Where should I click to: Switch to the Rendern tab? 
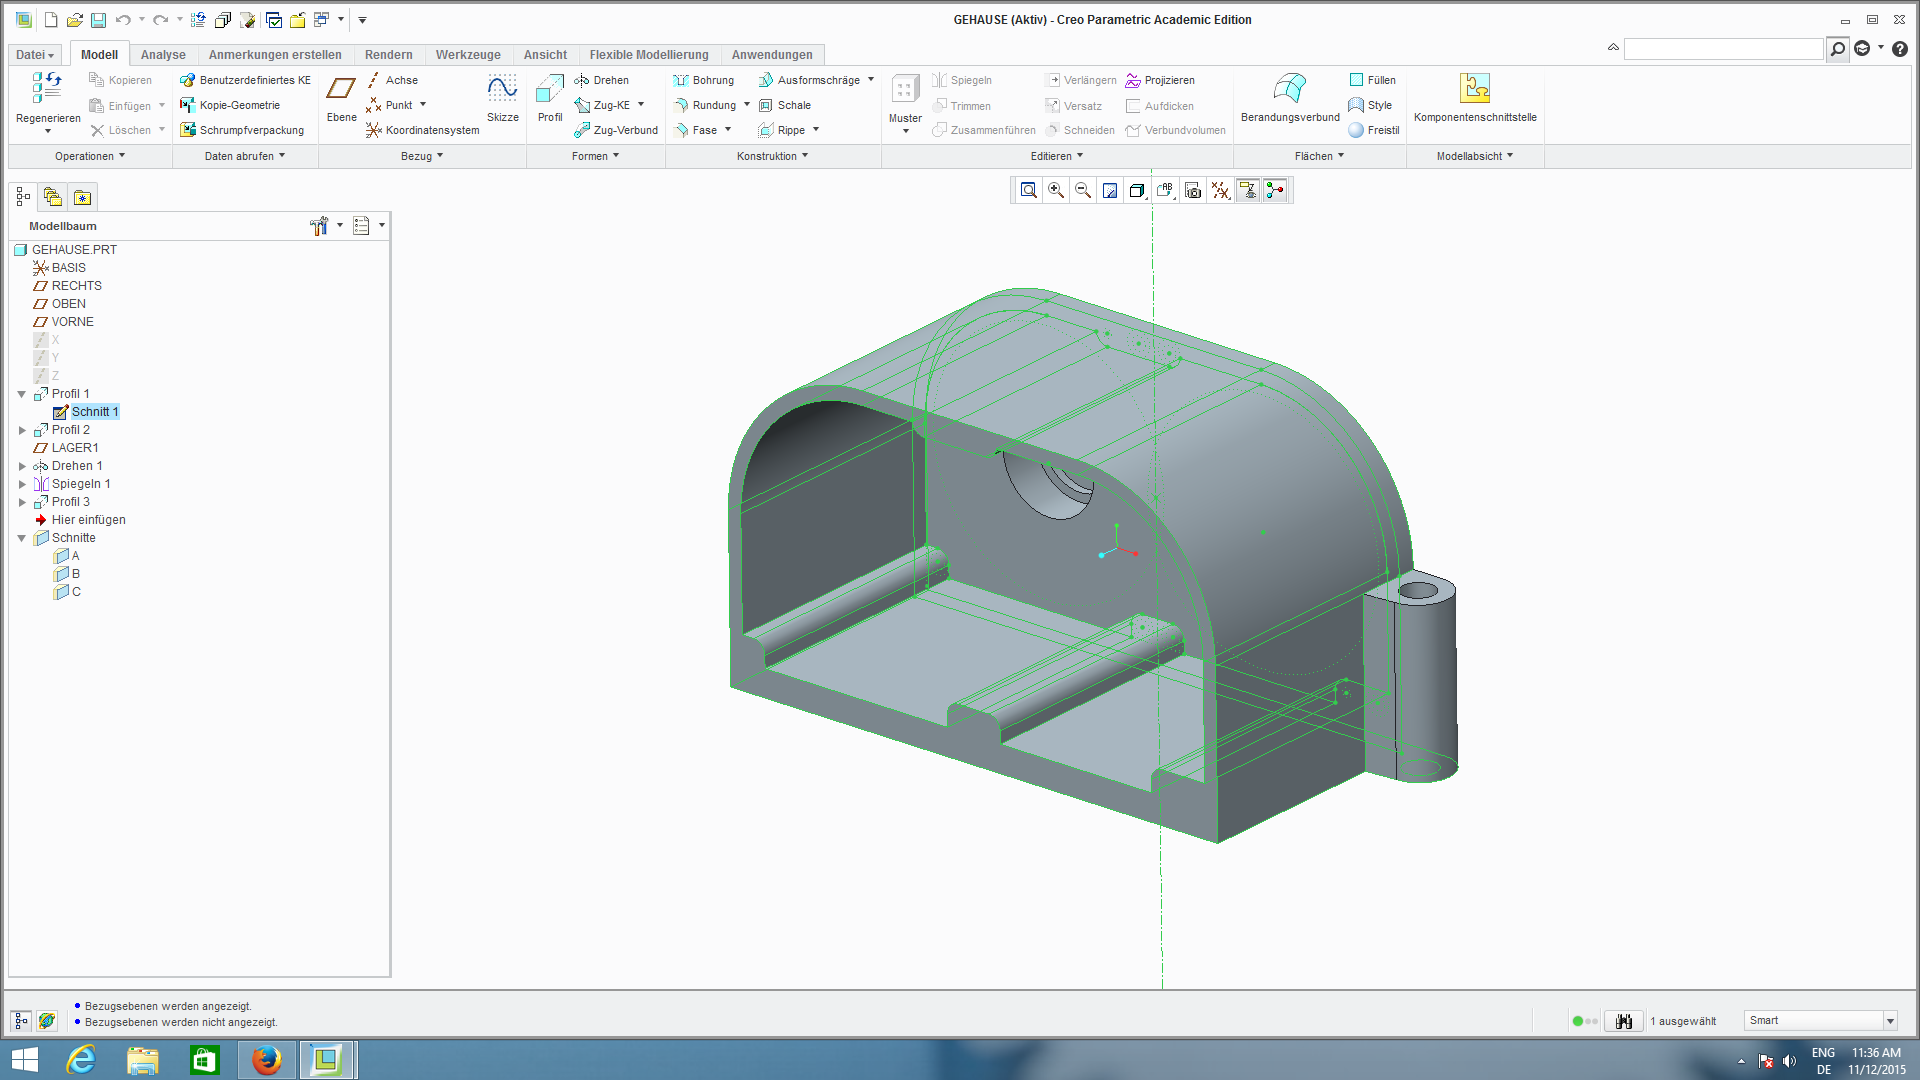[x=389, y=55]
